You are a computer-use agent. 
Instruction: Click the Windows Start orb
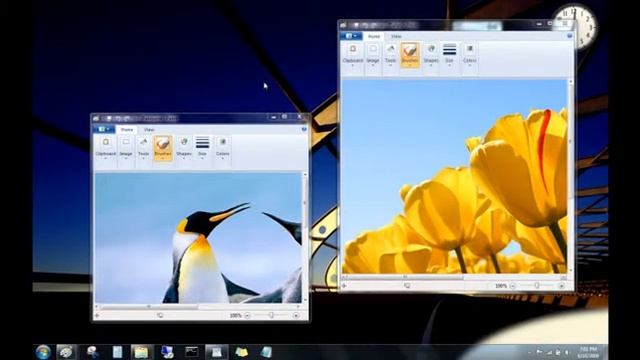point(43,352)
